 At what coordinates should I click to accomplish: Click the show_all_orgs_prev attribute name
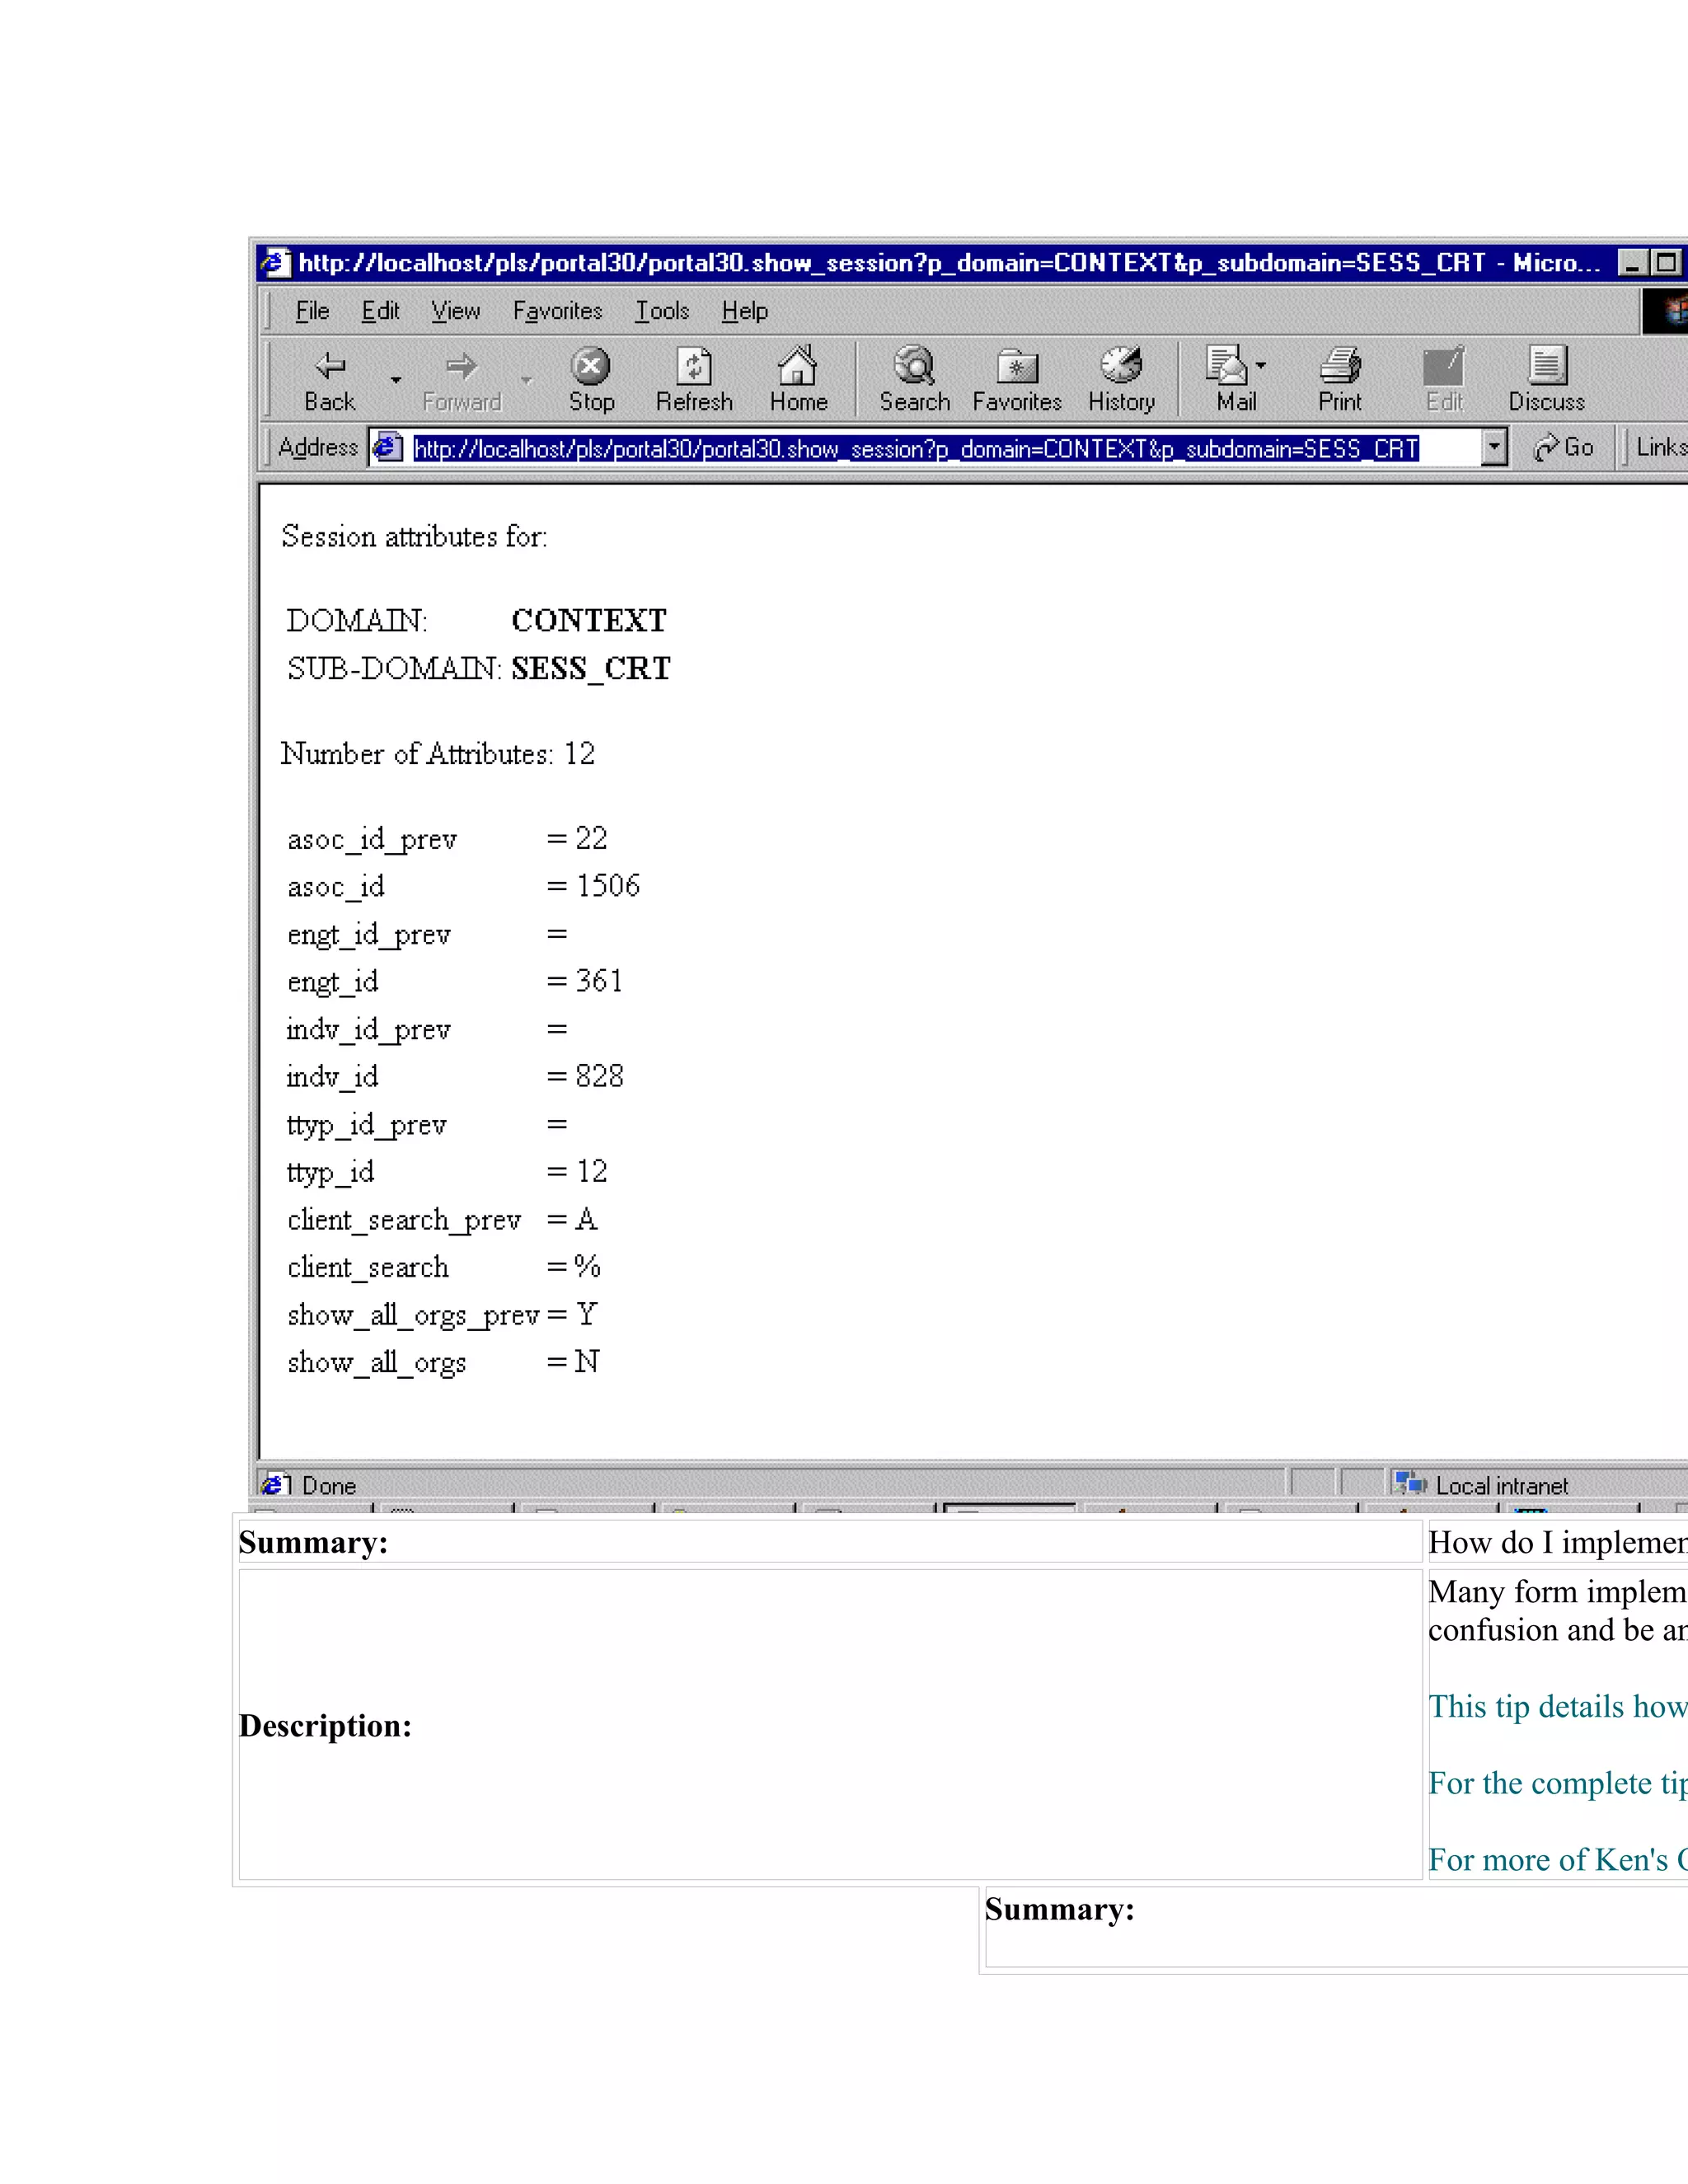pyautogui.click(x=413, y=1315)
